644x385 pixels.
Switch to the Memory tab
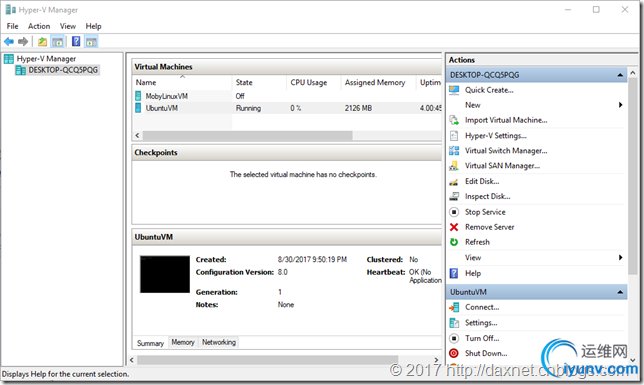(x=183, y=342)
